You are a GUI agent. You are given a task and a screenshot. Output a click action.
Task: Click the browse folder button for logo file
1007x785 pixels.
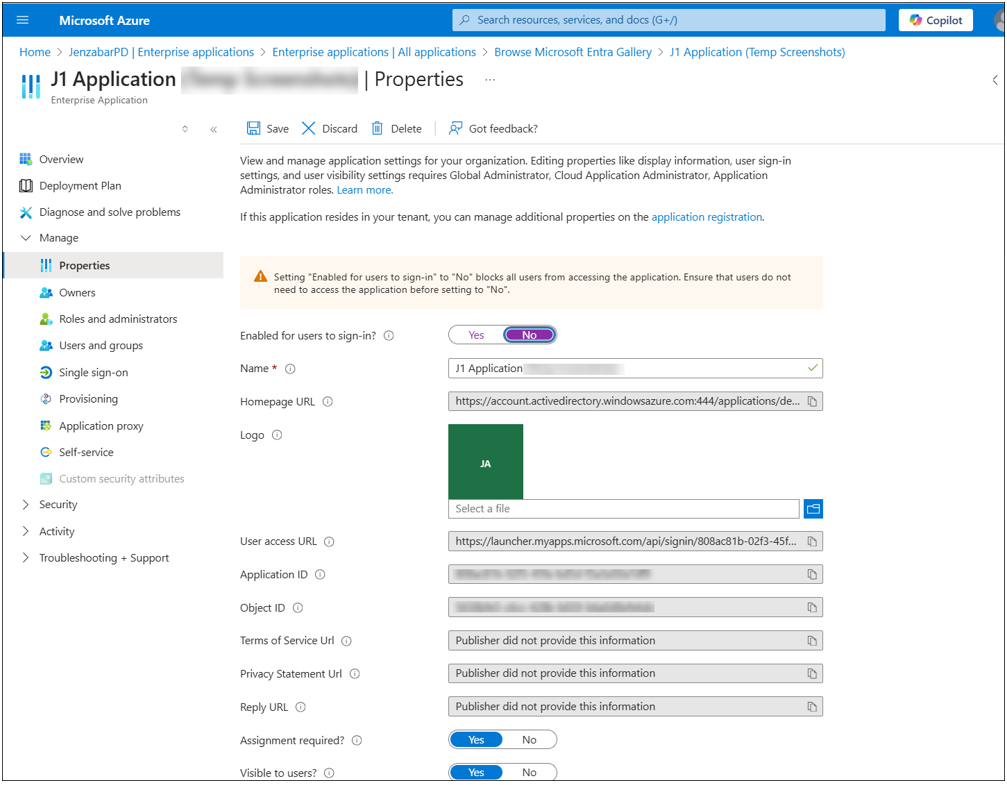tap(813, 509)
